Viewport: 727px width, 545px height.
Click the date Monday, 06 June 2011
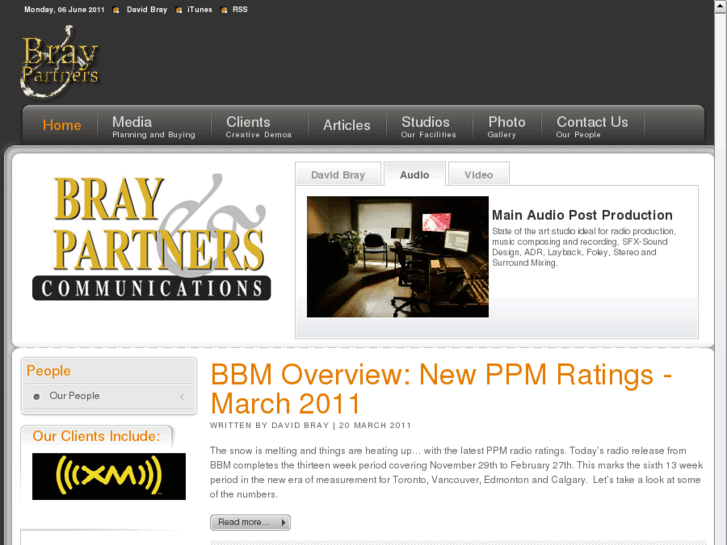pos(64,9)
